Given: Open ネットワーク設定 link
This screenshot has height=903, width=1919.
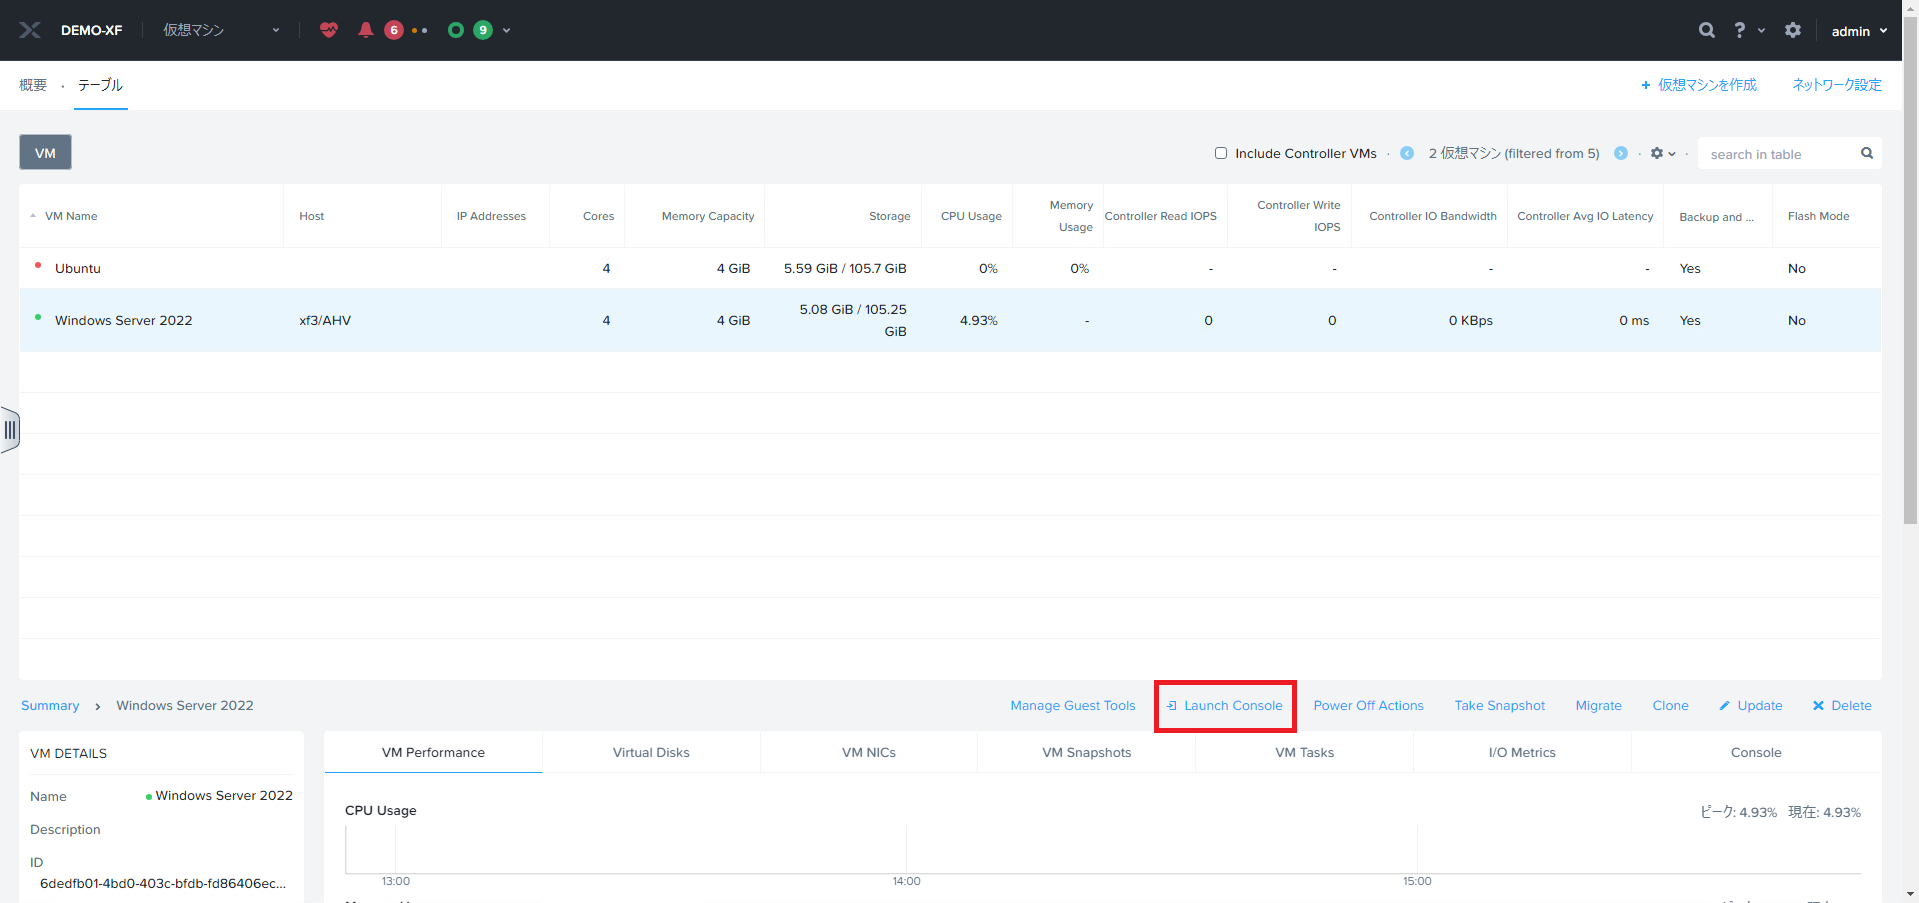Looking at the screenshot, I should 1837,85.
